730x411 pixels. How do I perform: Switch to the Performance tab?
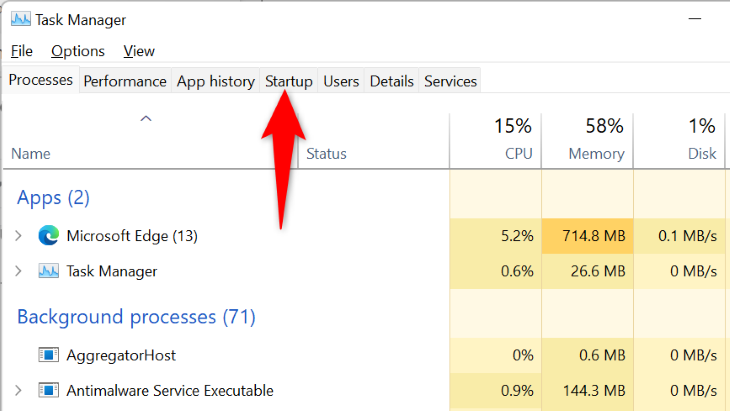[124, 82]
